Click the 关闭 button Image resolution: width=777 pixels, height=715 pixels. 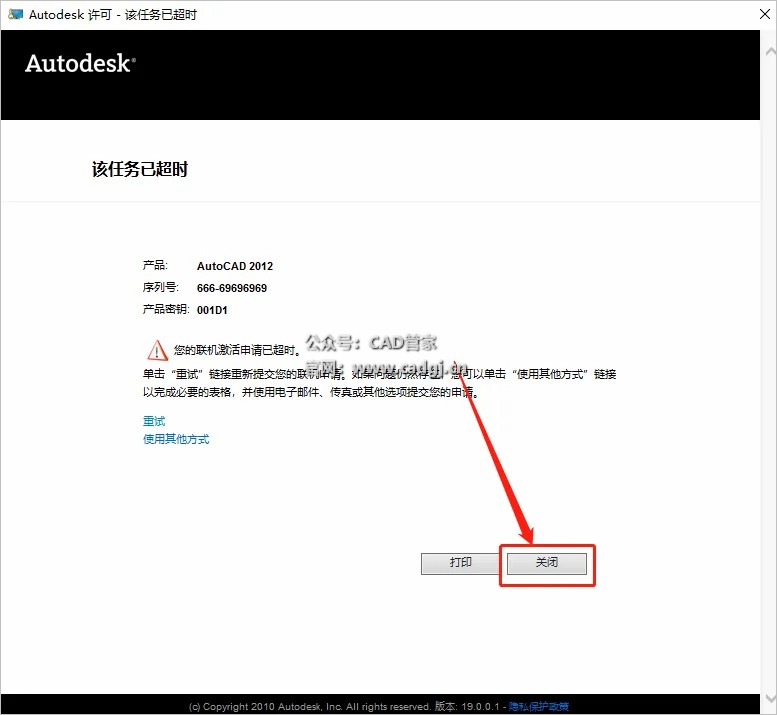pos(547,563)
